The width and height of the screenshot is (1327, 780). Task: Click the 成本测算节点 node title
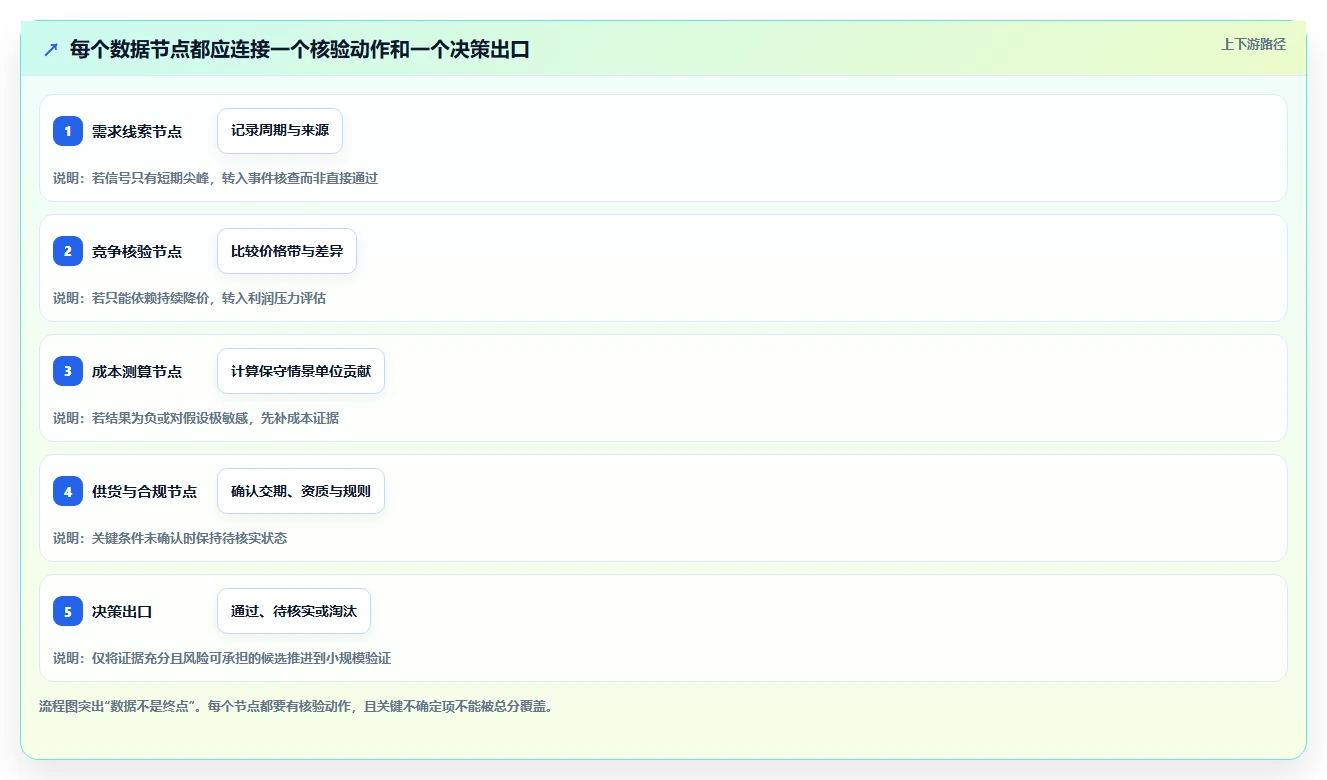click(x=137, y=371)
